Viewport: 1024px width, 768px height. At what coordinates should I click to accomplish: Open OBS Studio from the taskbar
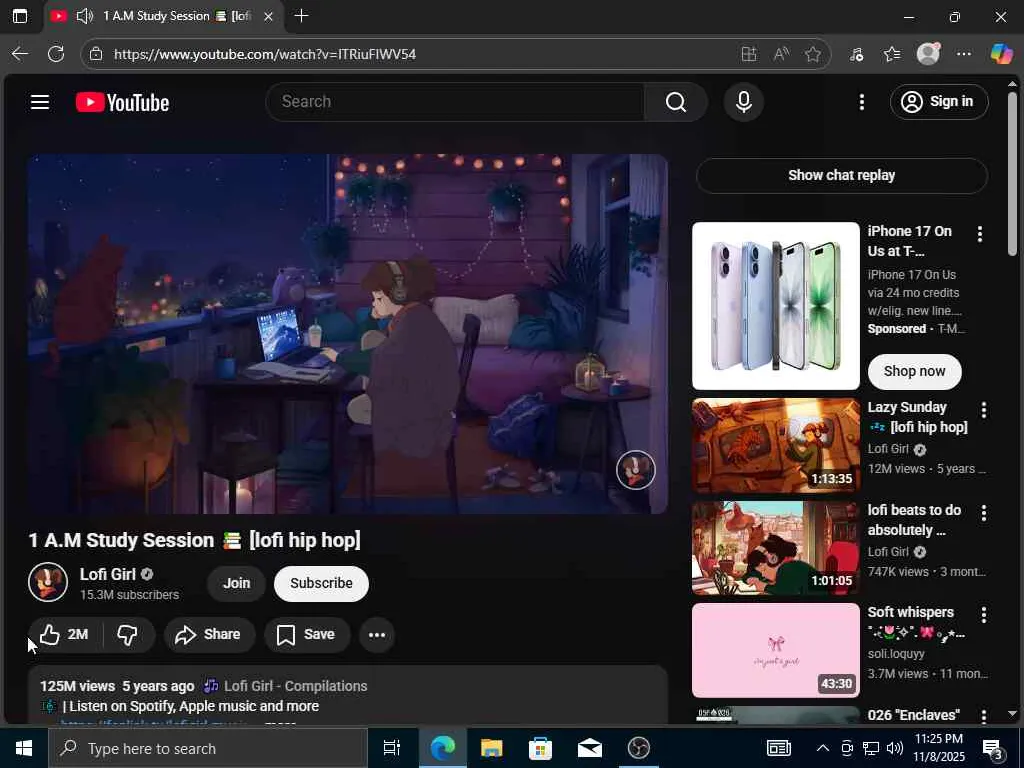point(638,748)
